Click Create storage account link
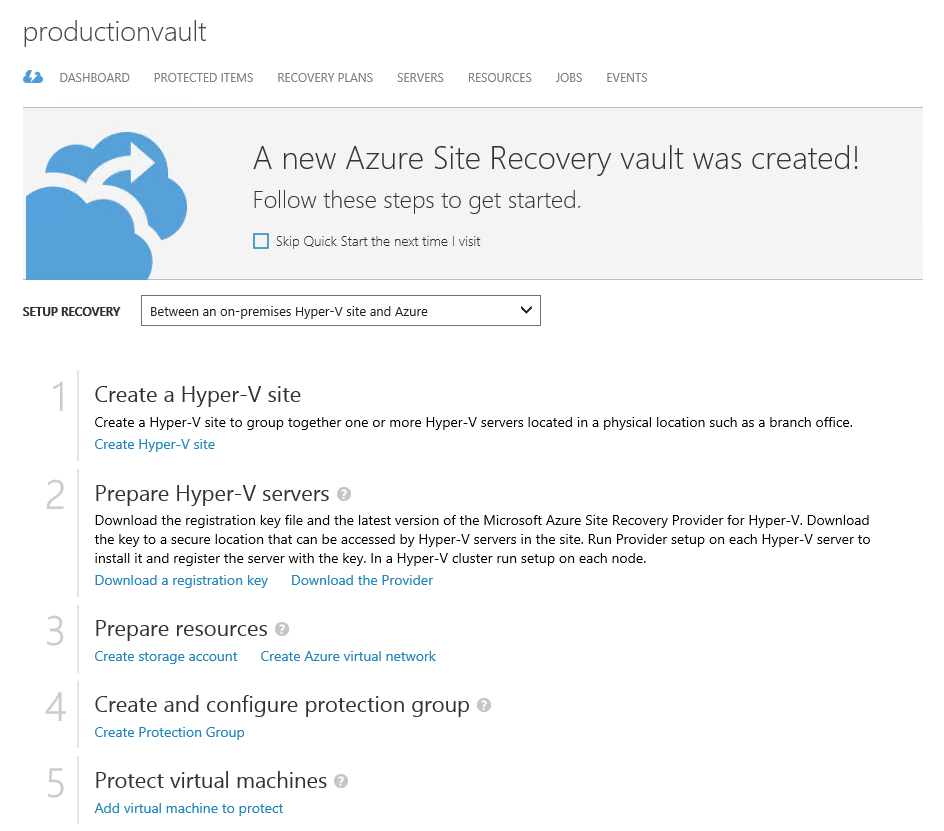 pyautogui.click(x=166, y=656)
